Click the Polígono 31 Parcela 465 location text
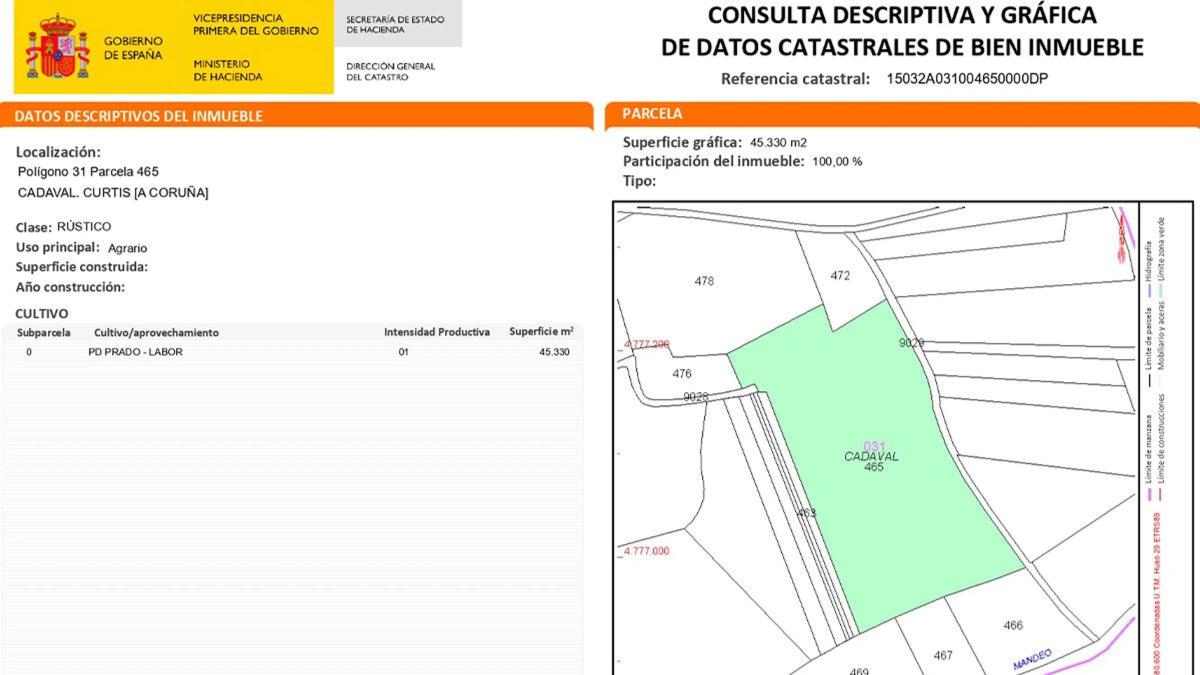 88,172
